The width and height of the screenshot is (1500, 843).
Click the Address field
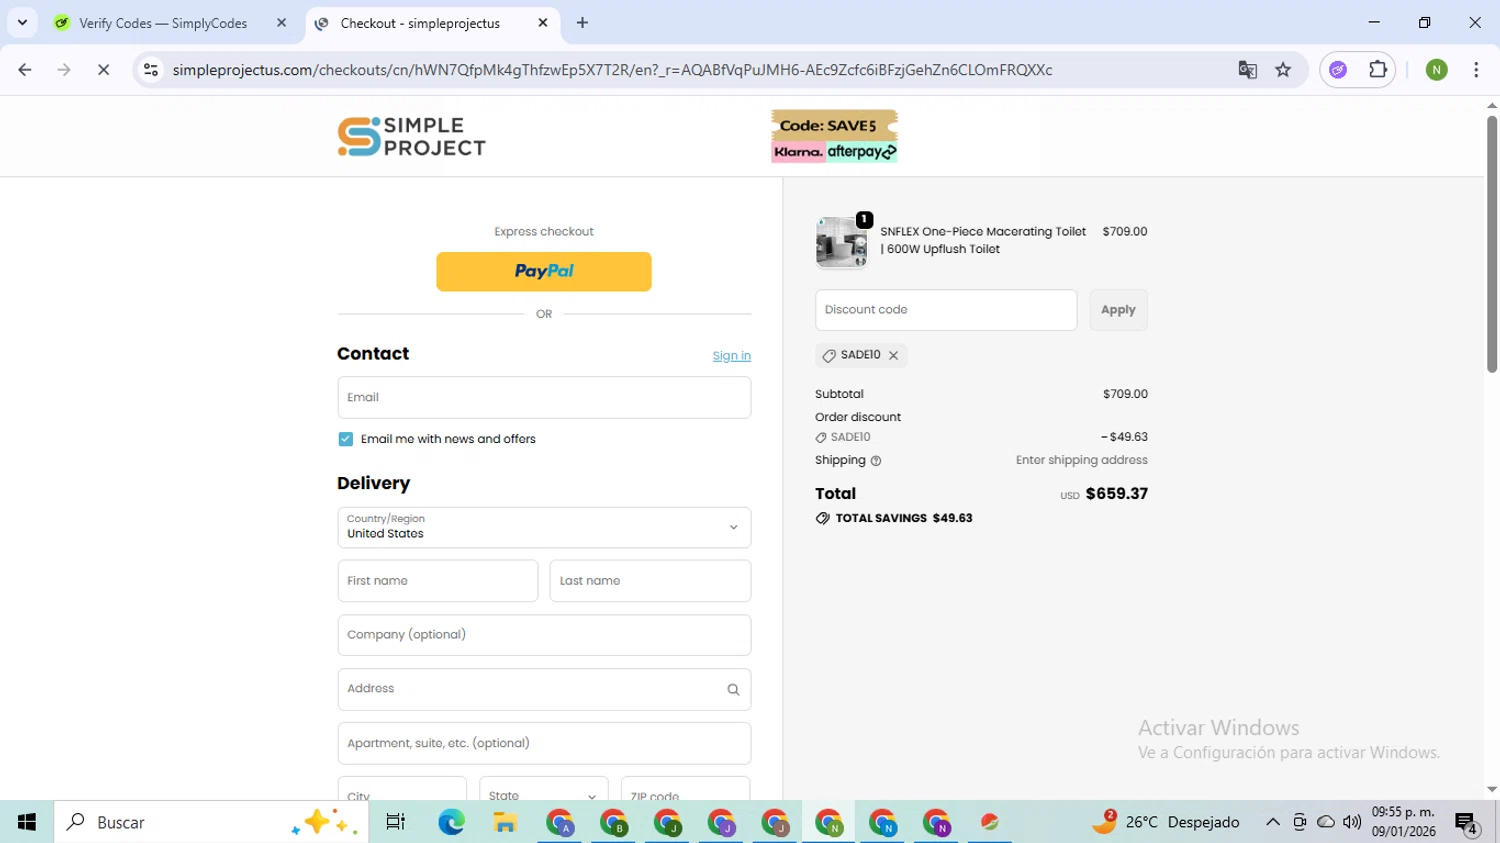544,689
